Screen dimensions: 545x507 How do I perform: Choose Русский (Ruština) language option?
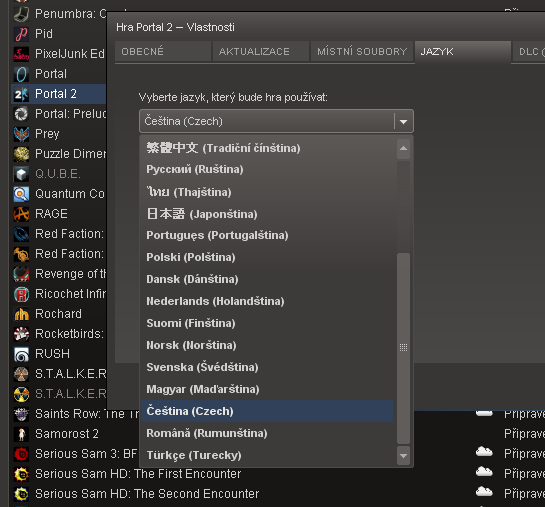click(267, 170)
